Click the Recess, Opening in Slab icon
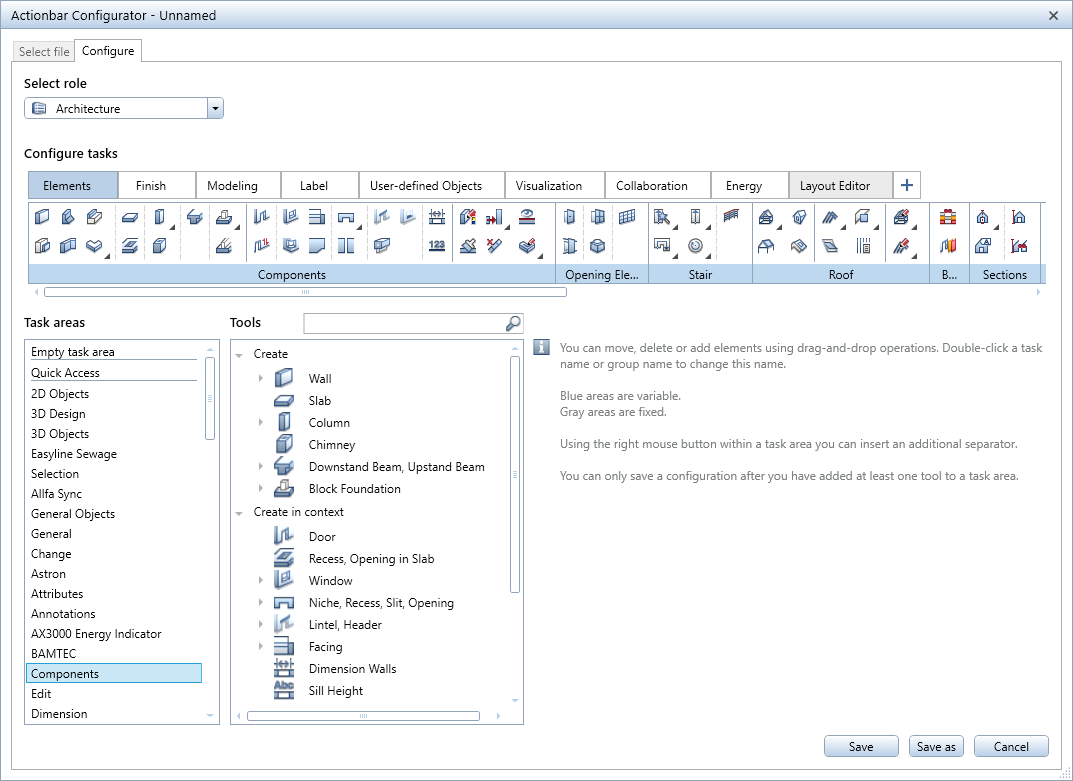Viewport: 1073px width, 781px height. click(x=284, y=559)
